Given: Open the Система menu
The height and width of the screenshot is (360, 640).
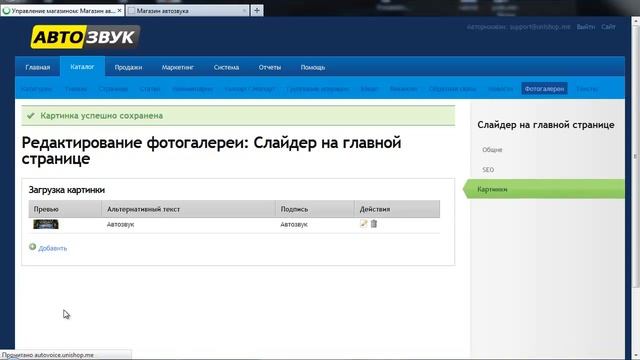Looking at the screenshot, I should pyautogui.click(x=226, y=67).
